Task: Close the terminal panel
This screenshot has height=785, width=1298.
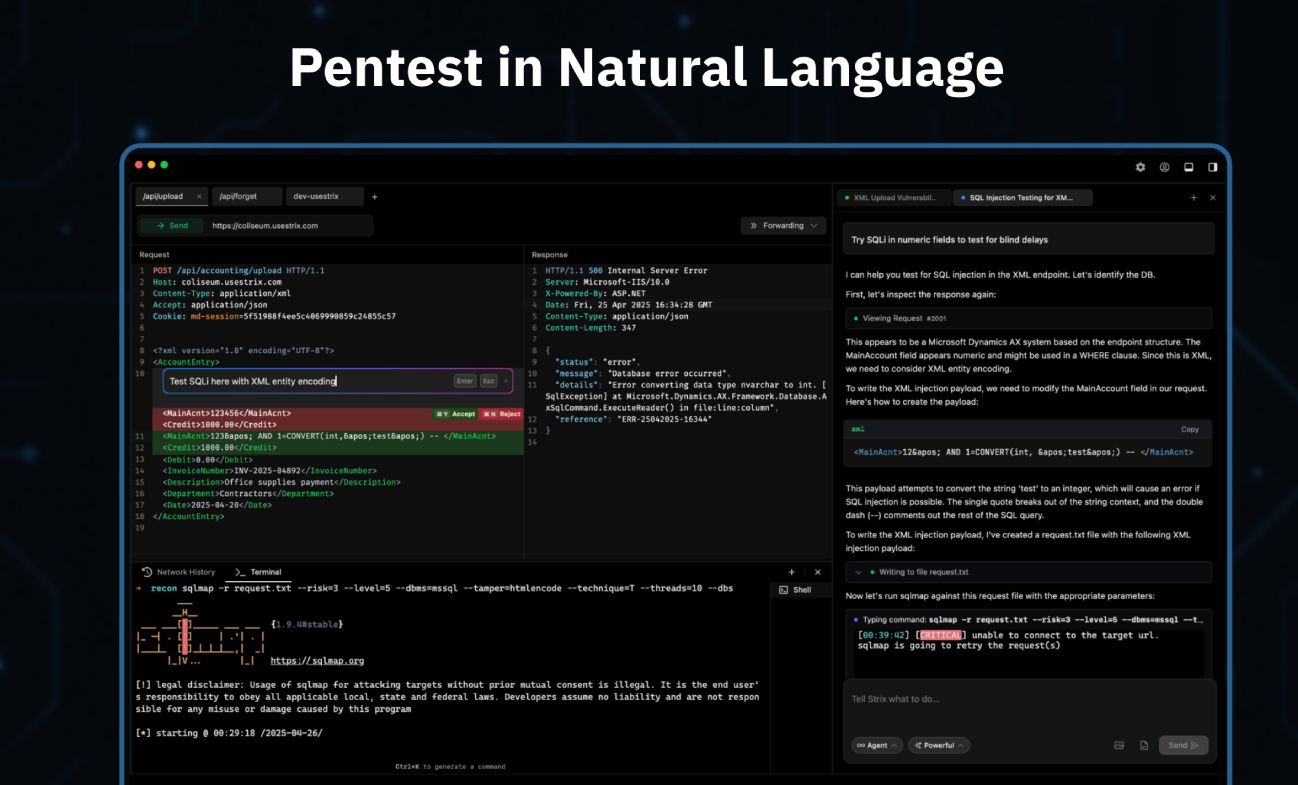Action: pyautogui.click(x=818, y=572)
